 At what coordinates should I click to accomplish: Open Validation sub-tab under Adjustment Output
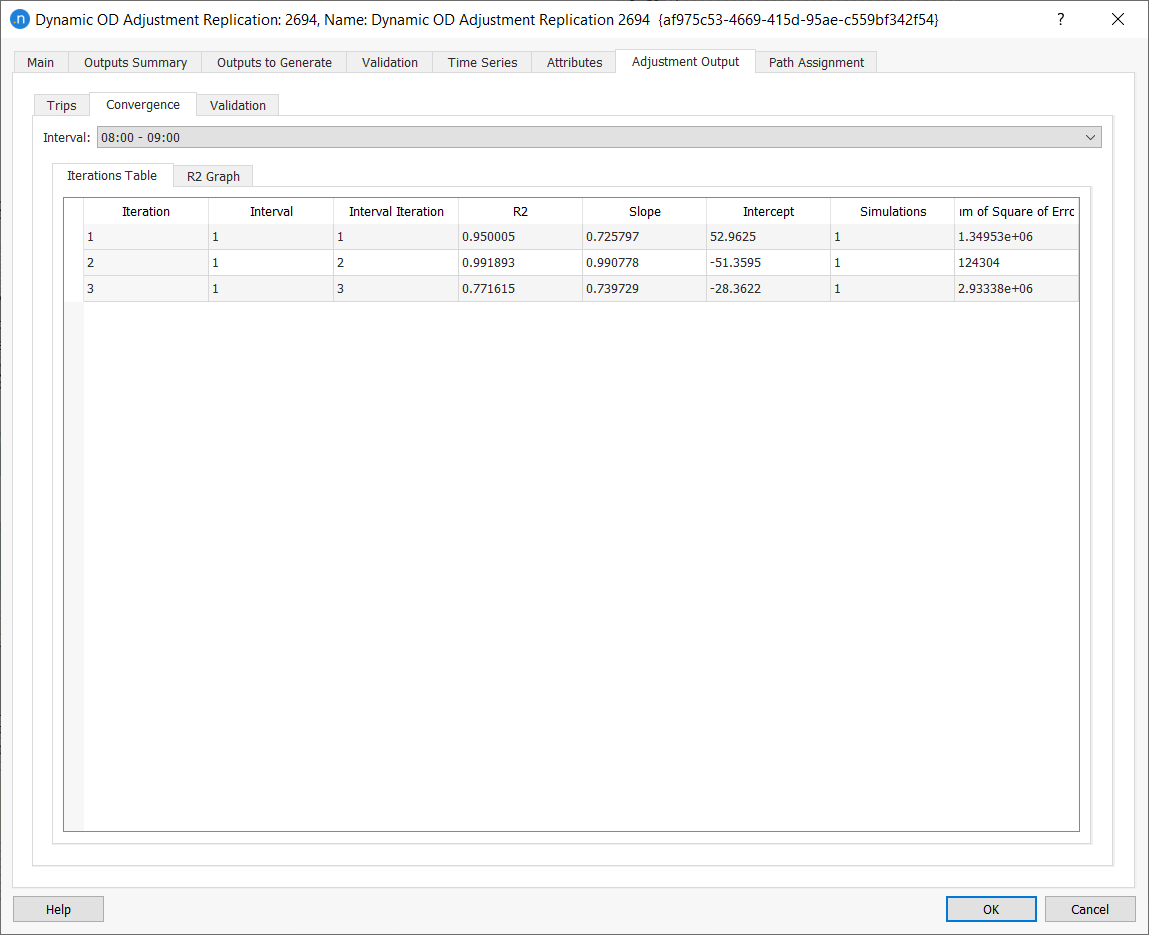238,105
